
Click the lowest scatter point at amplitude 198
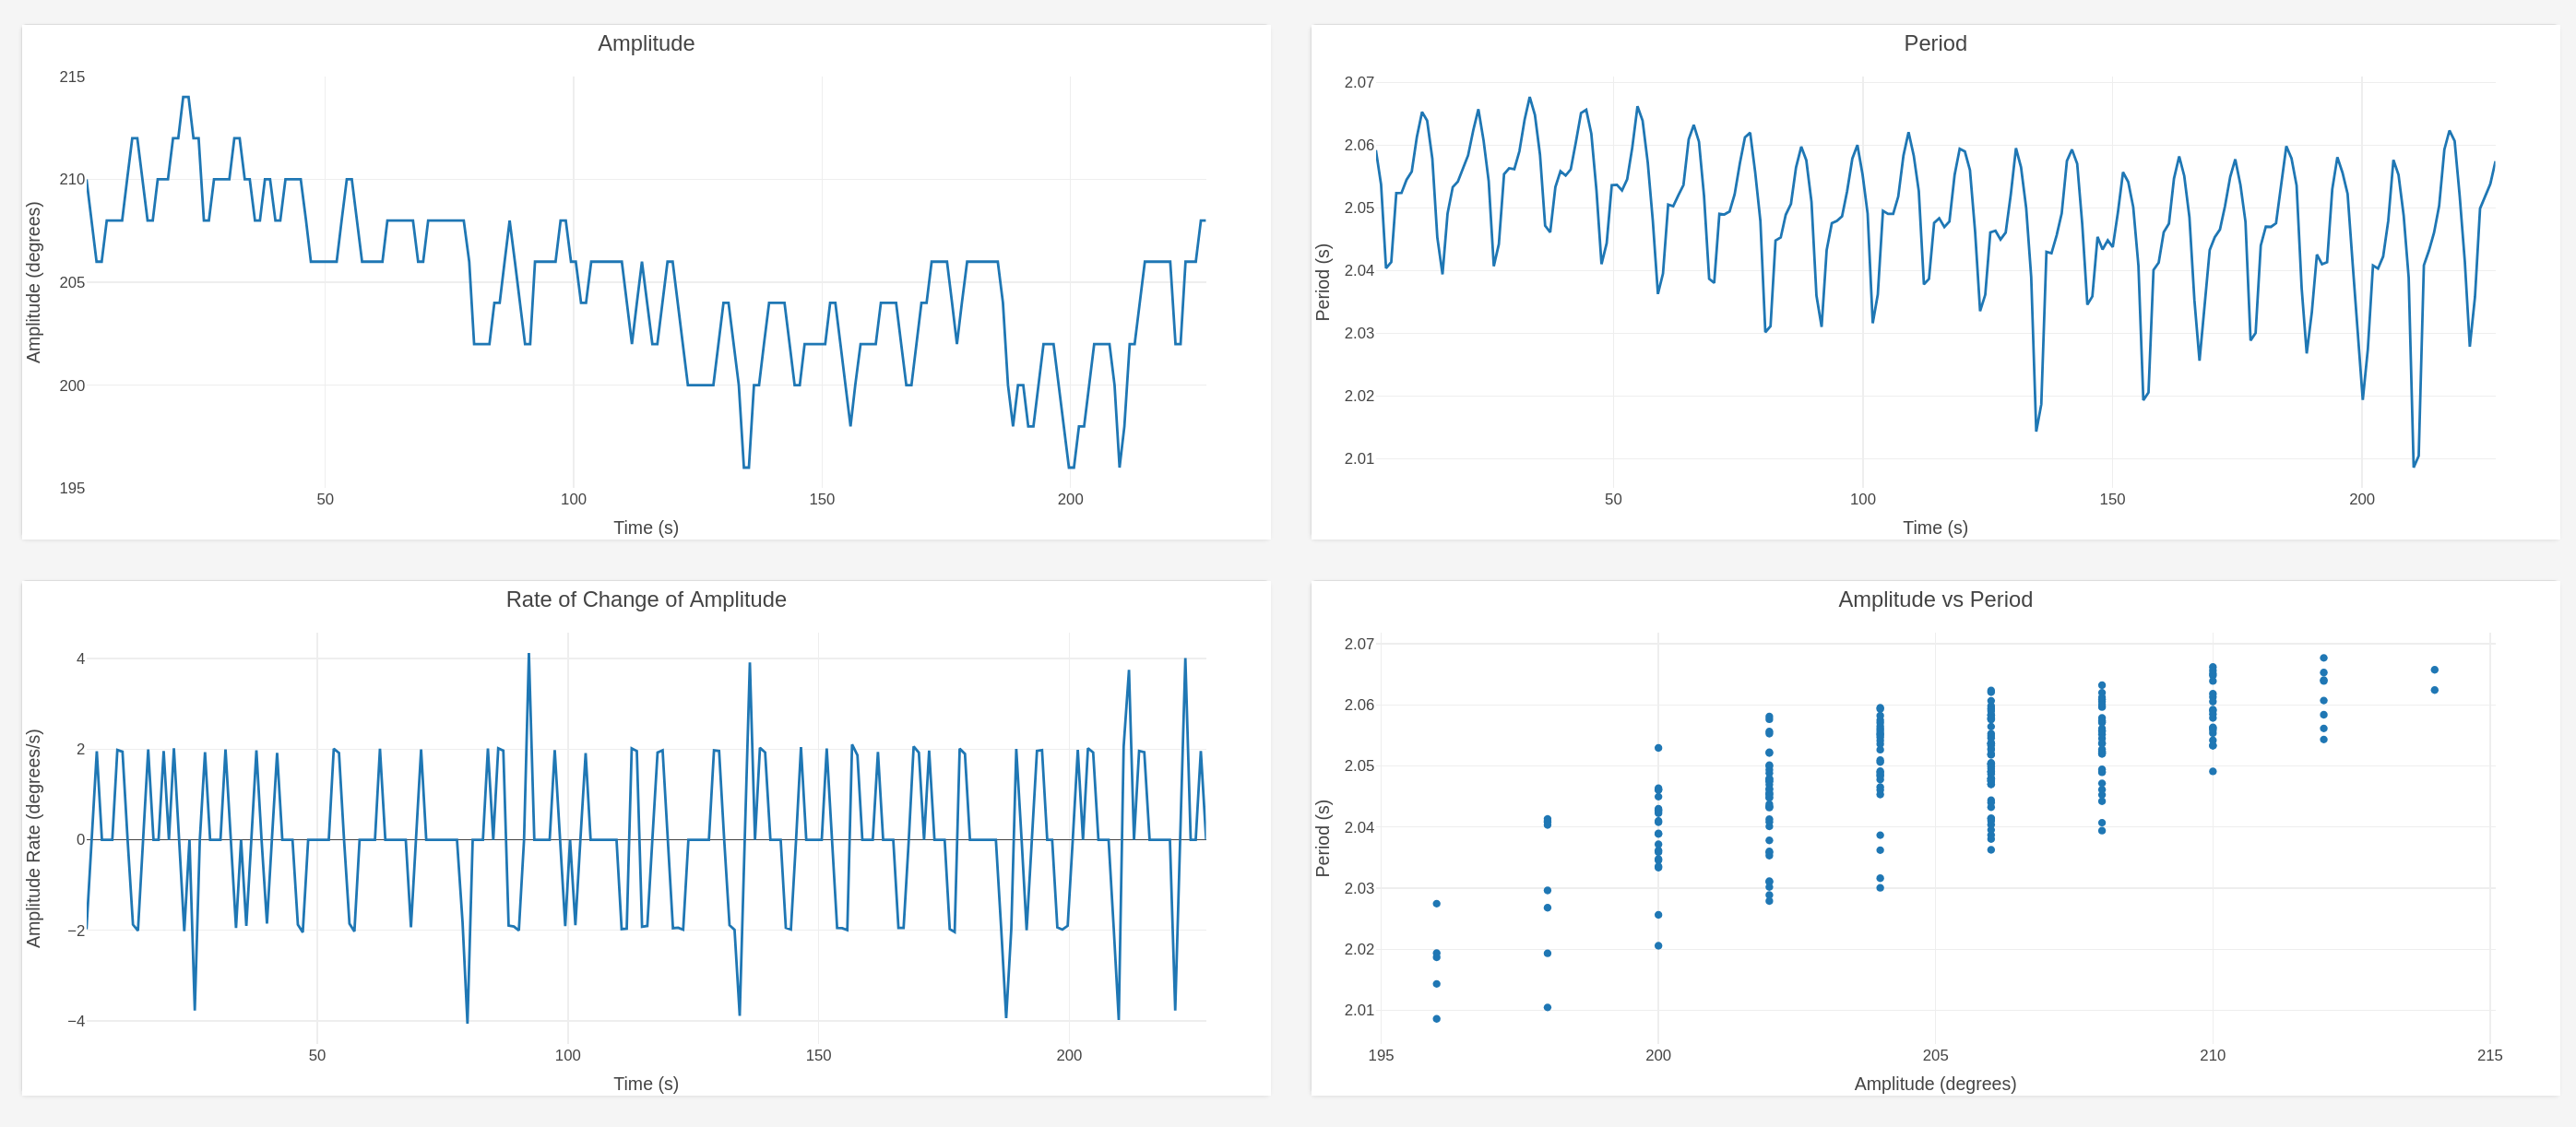click(x=1547, y=1007)
